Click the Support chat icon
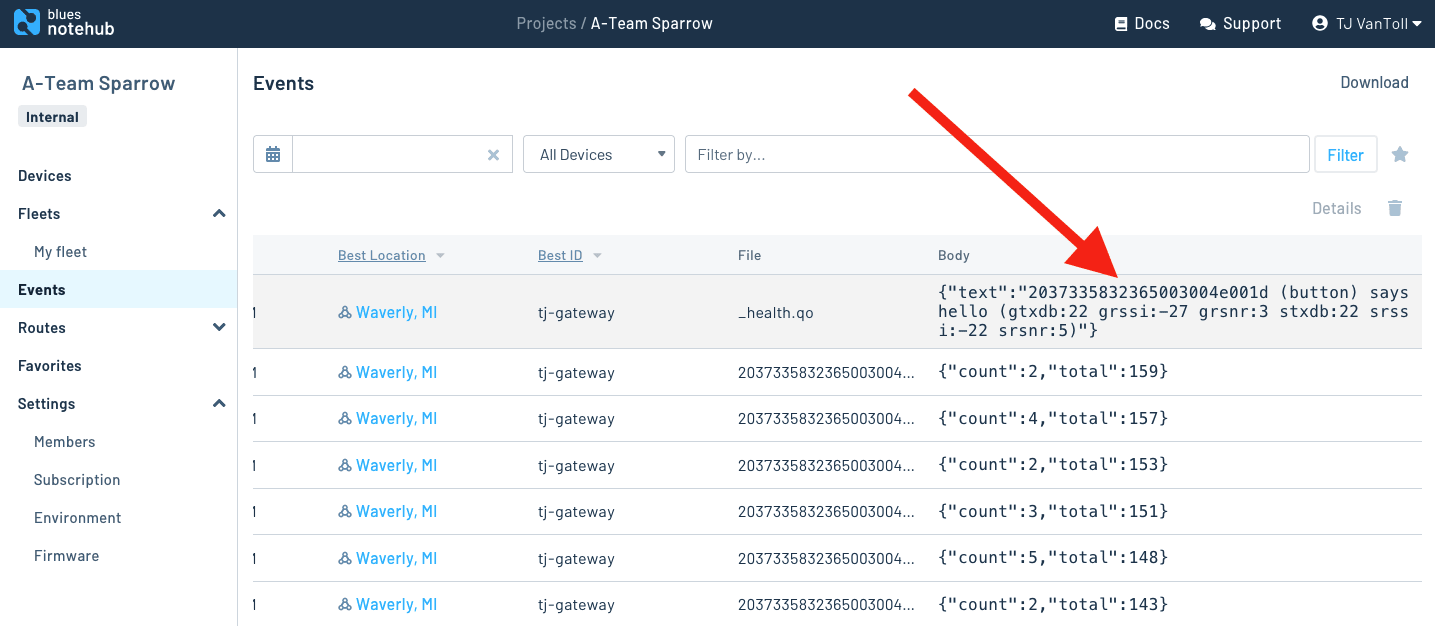This screenshot has width=1435, height=626. pos(1208,24)
